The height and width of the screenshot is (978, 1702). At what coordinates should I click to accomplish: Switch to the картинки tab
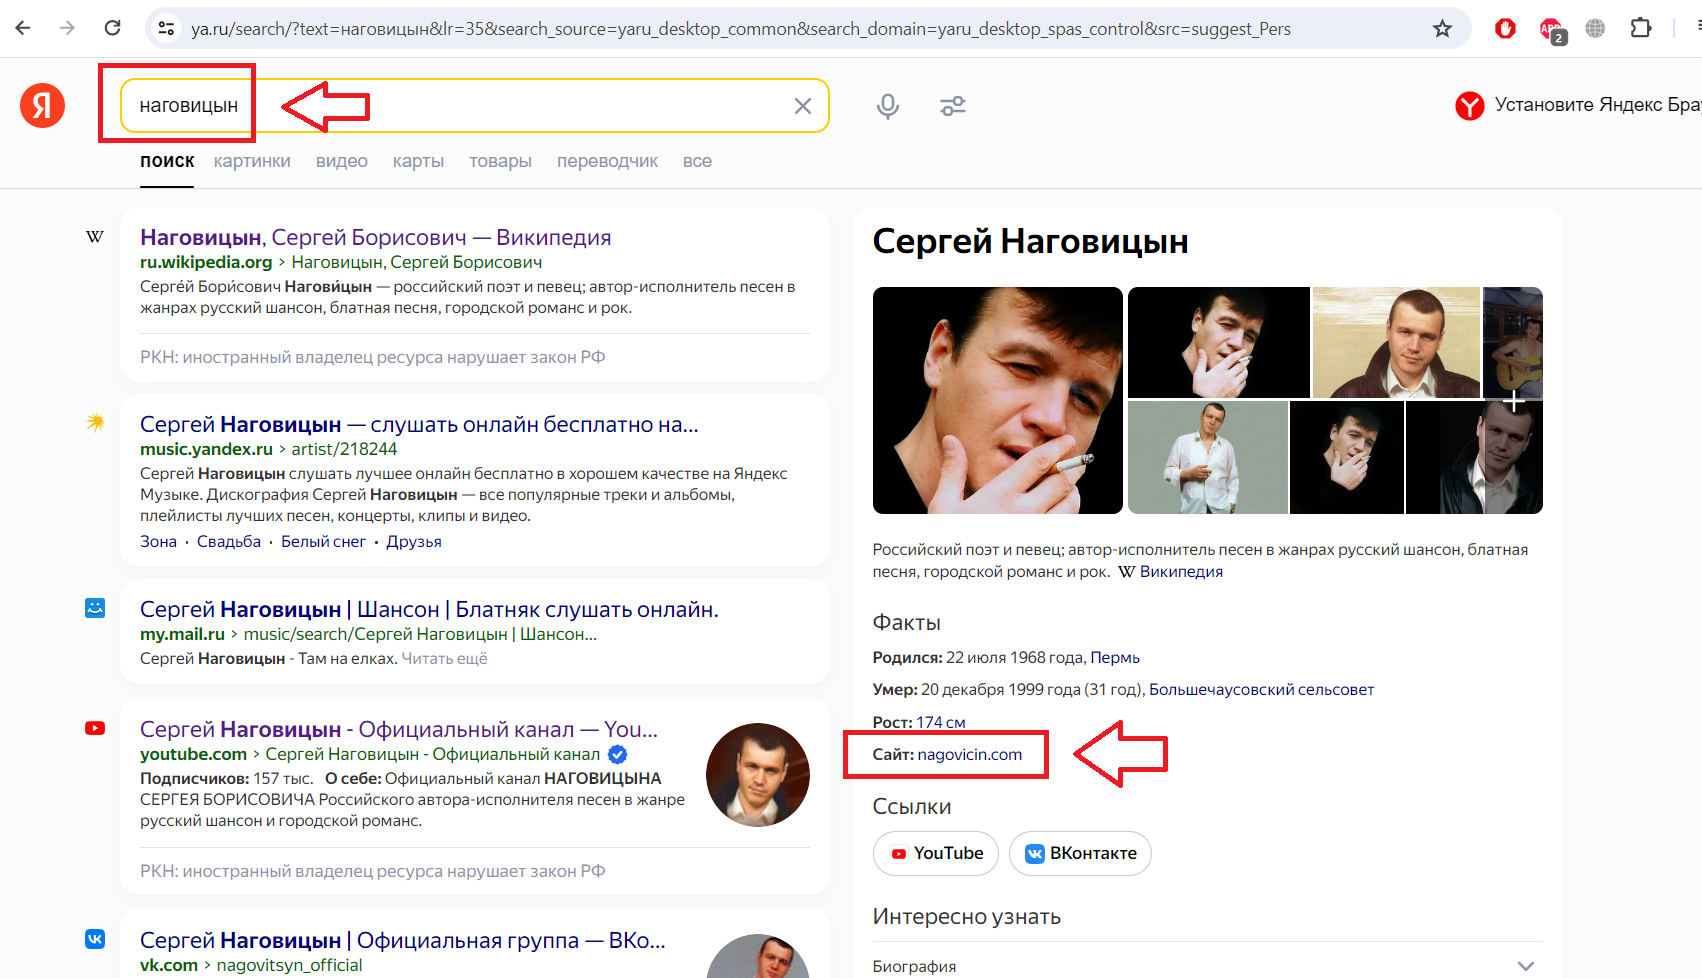point(252,161)
